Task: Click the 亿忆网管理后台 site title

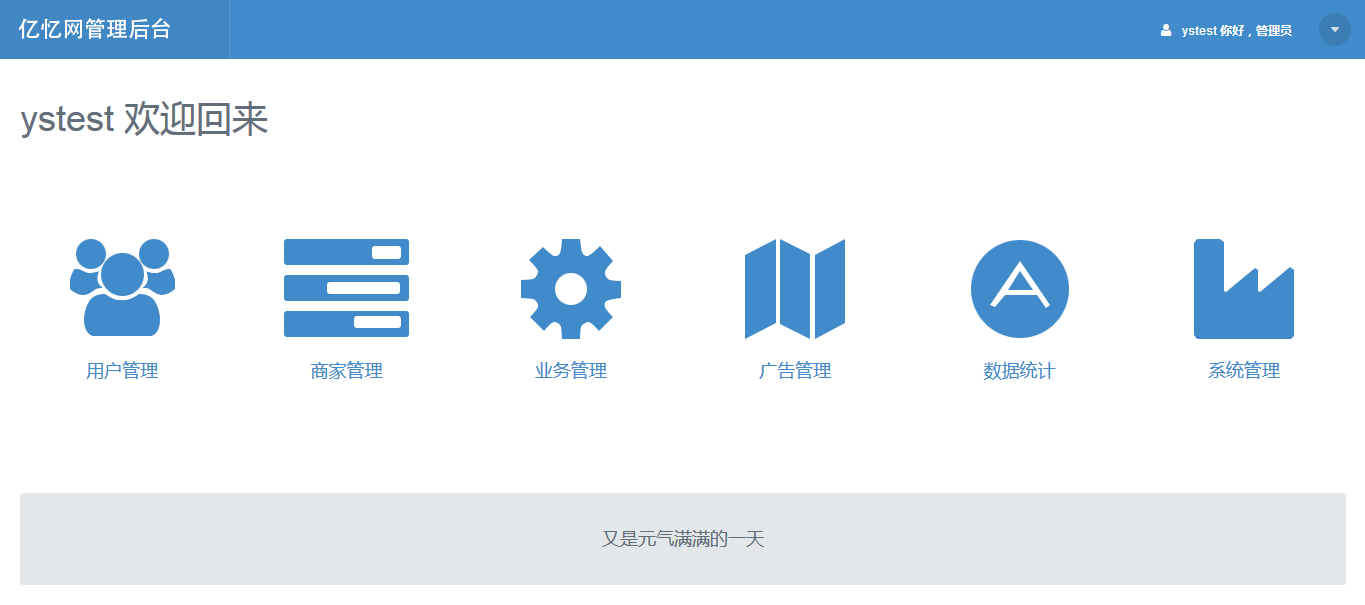Action: click(95, 30)
